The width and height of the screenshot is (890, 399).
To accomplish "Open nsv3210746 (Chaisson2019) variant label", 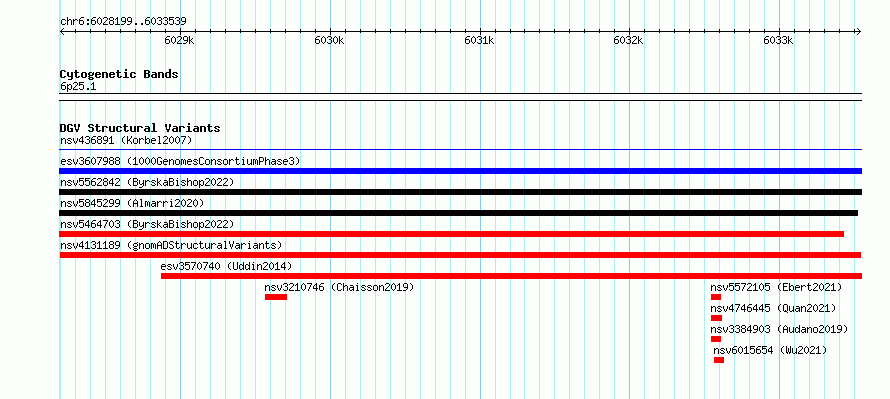I will tap(339, 287).
